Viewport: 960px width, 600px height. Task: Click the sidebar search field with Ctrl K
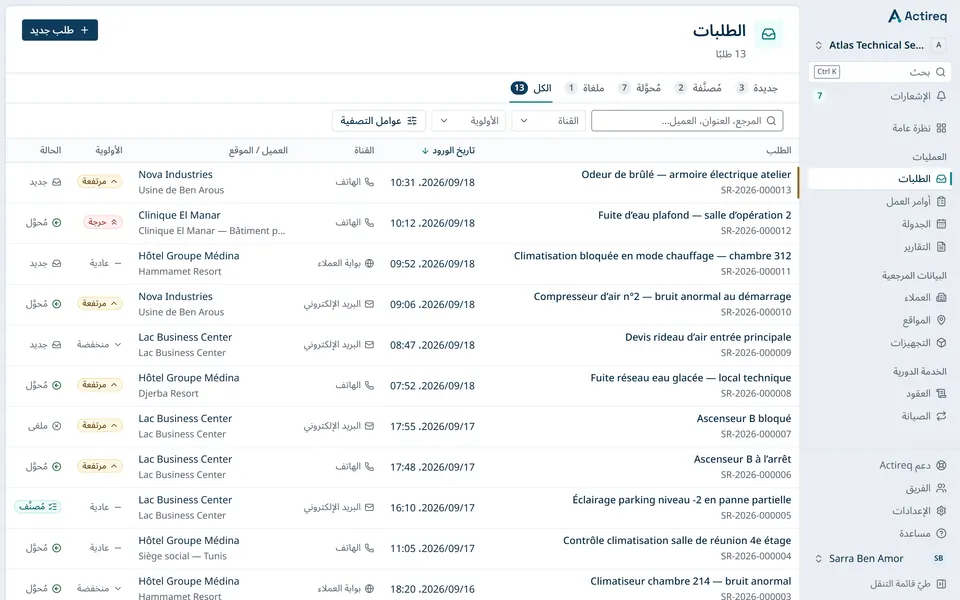point(880,72)
